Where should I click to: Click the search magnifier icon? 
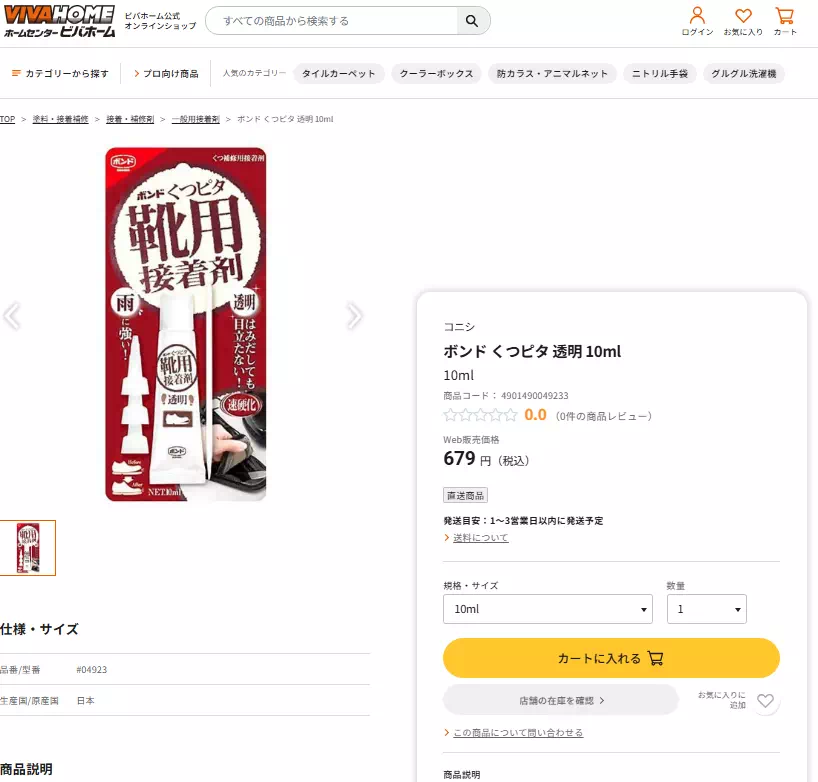[x=473, y=21]
